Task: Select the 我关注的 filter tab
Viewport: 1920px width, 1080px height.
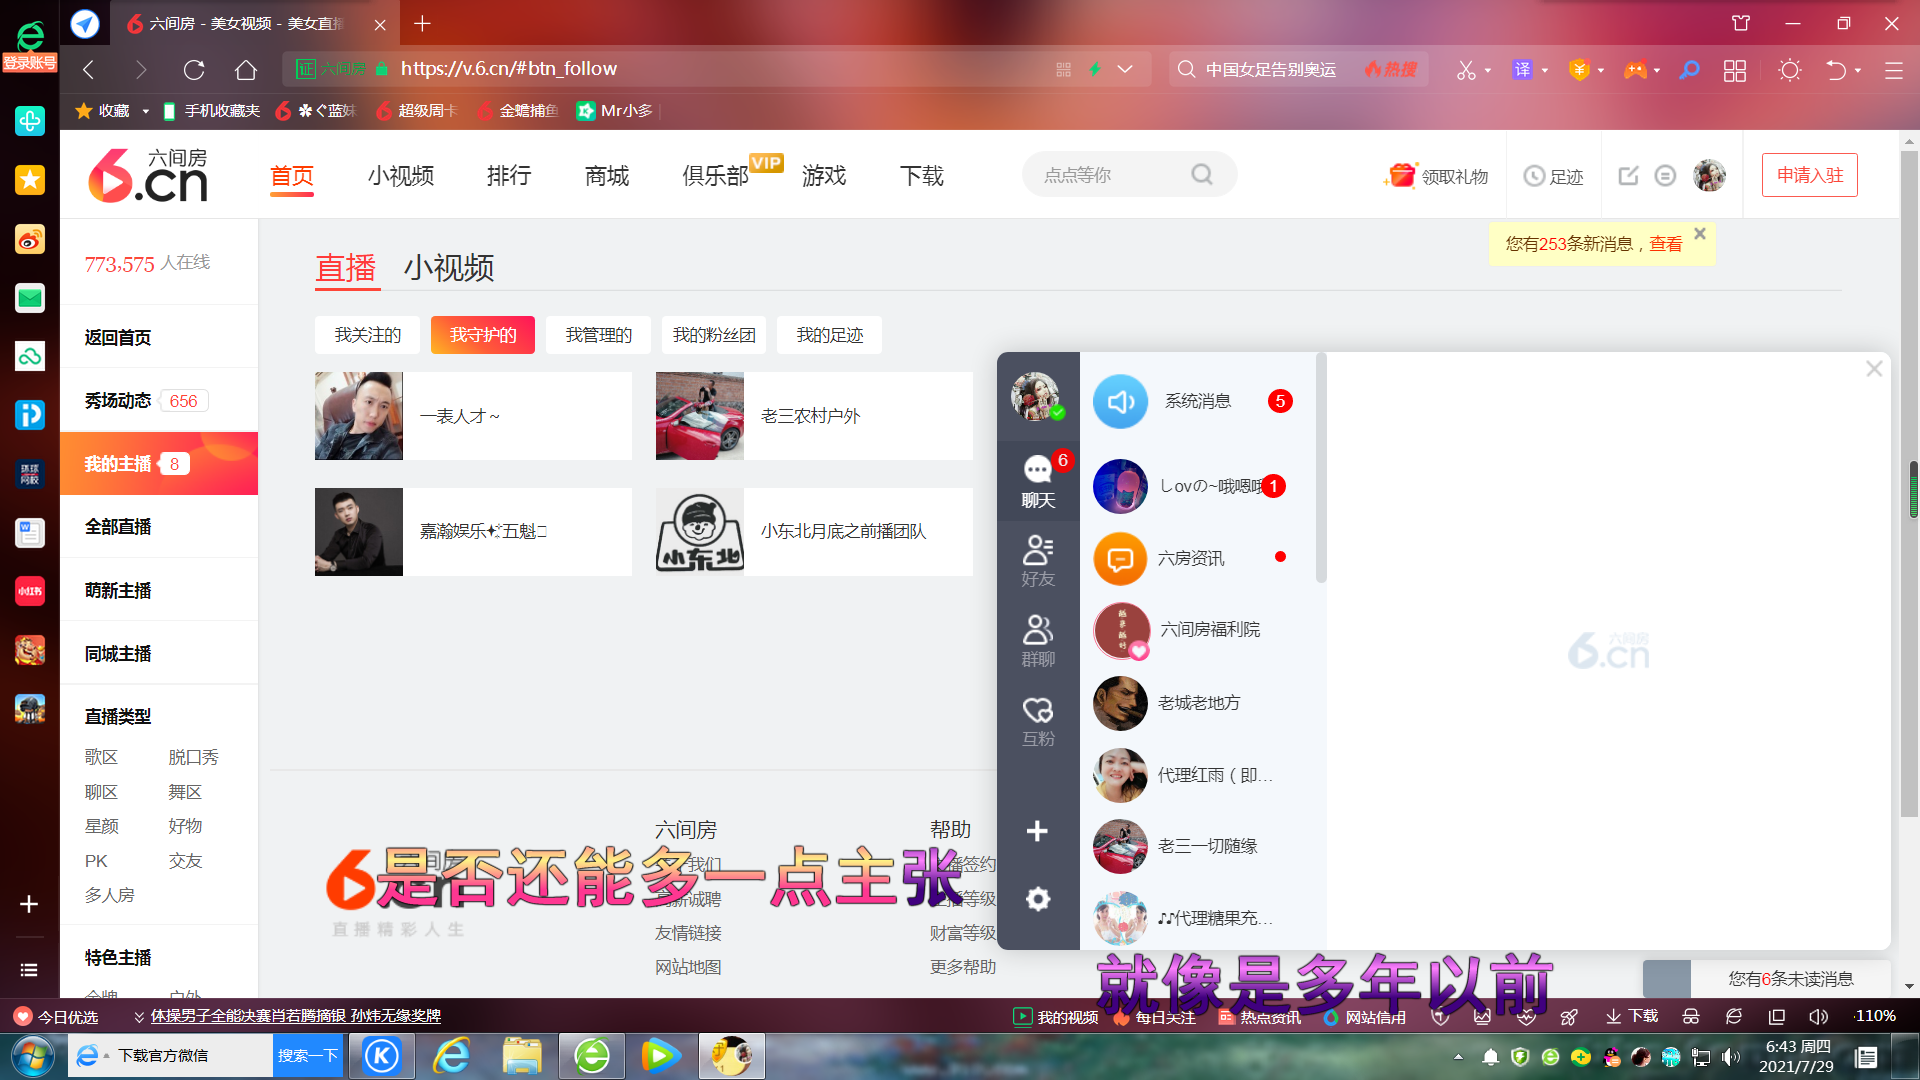Action: click(x=367, y=335)
